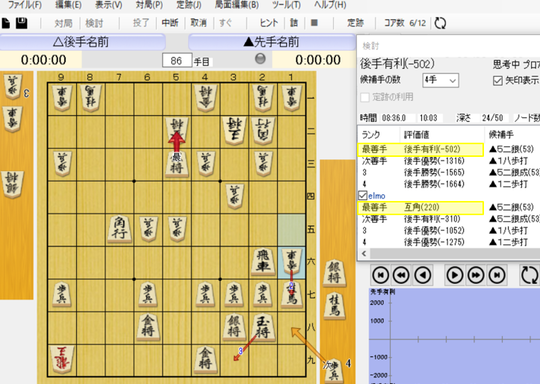Click the 検討 toolbar button
This screenshot has height=384, width=540.
tap(94, 23)
